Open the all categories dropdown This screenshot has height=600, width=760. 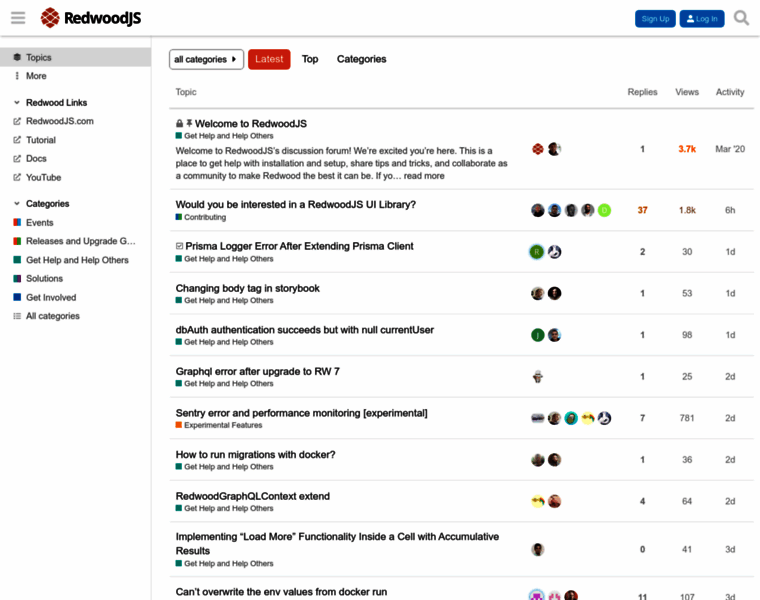click(x=206, y=59)
